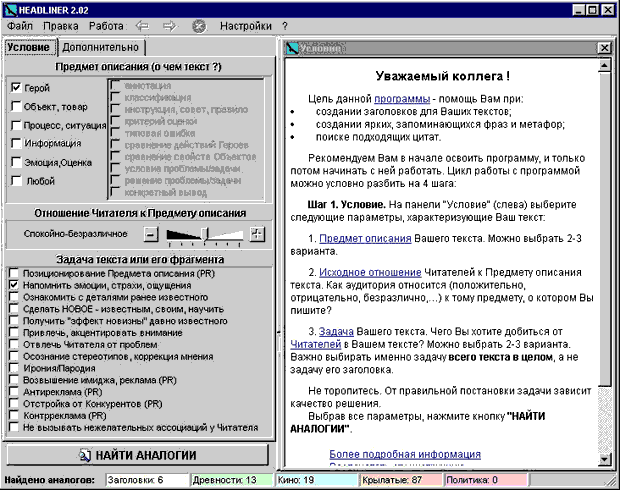Click the back arrow toolbar icon
The height and width of the screenshot is (490, 620).
pyautogui.click(x=142, y=26)
